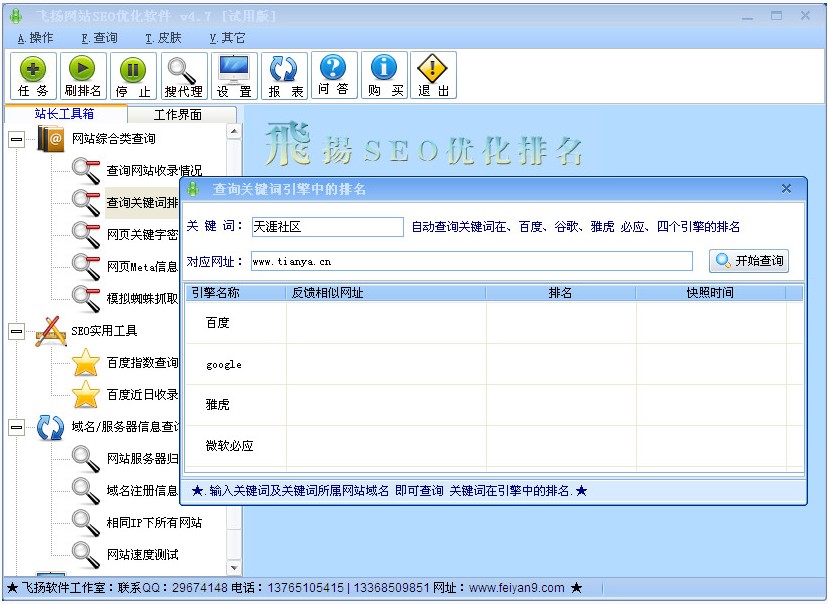The image size is (828, 604).
Task: Click the 关键词 input field
Action: click(x=327, y=227)
